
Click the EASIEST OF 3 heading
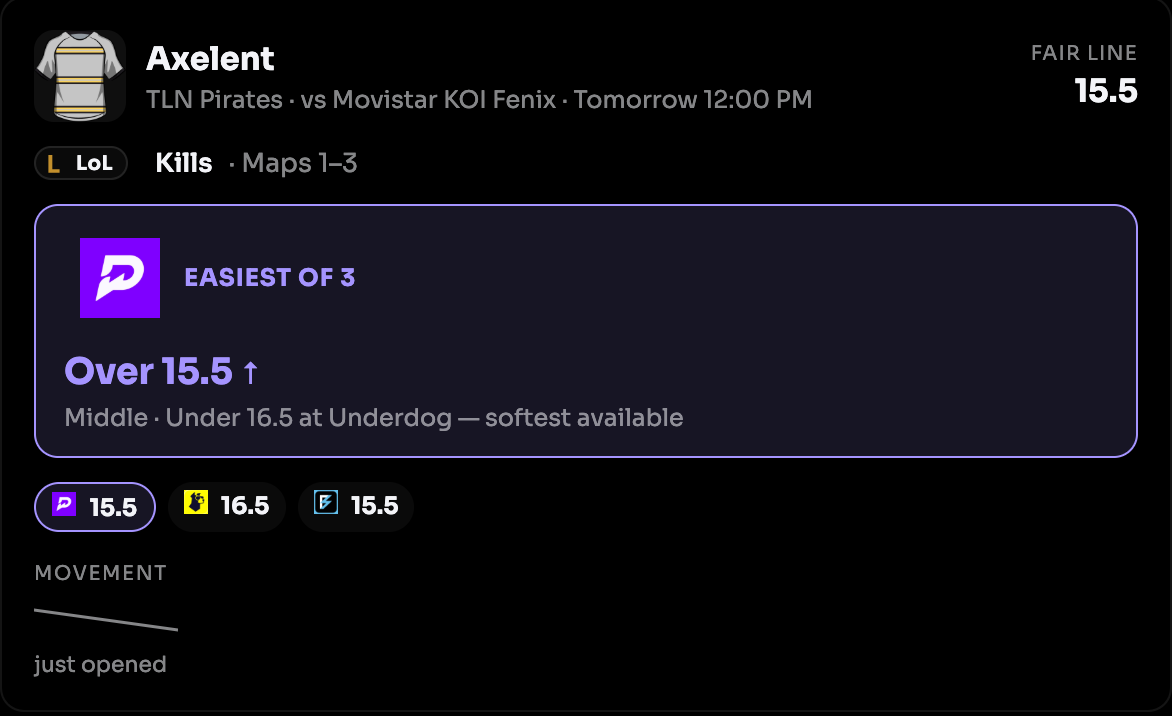point(270,277)
